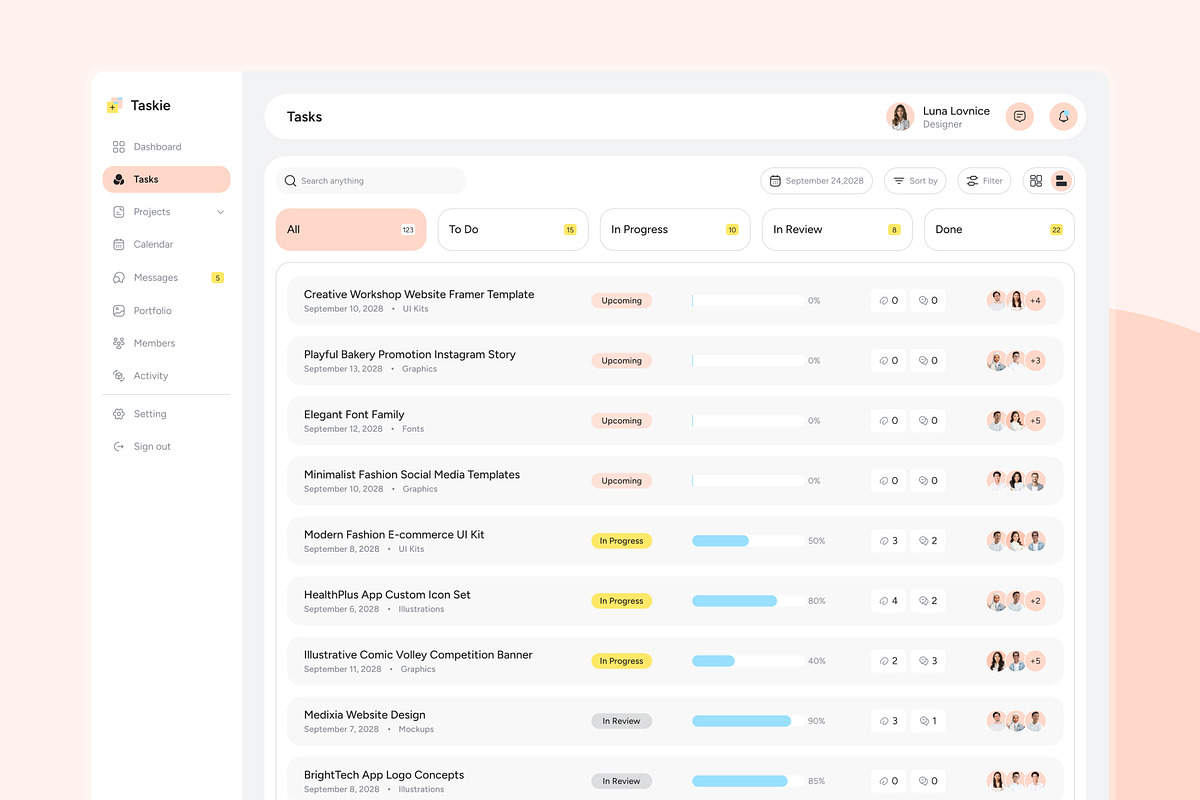
Task: Expand the Projects chevron in sidebar
Action: point(220,212)
